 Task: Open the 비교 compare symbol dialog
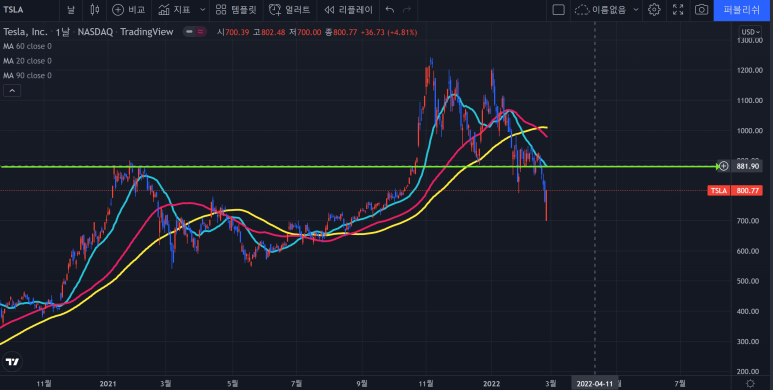(x=128, y=10)
